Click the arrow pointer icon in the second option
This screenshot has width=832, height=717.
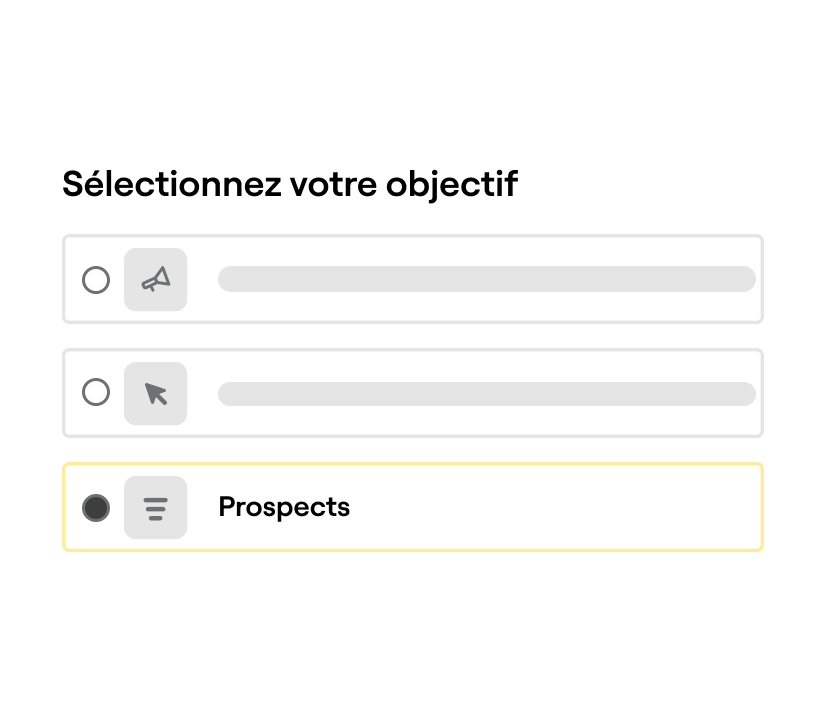(x=155, y=393)
